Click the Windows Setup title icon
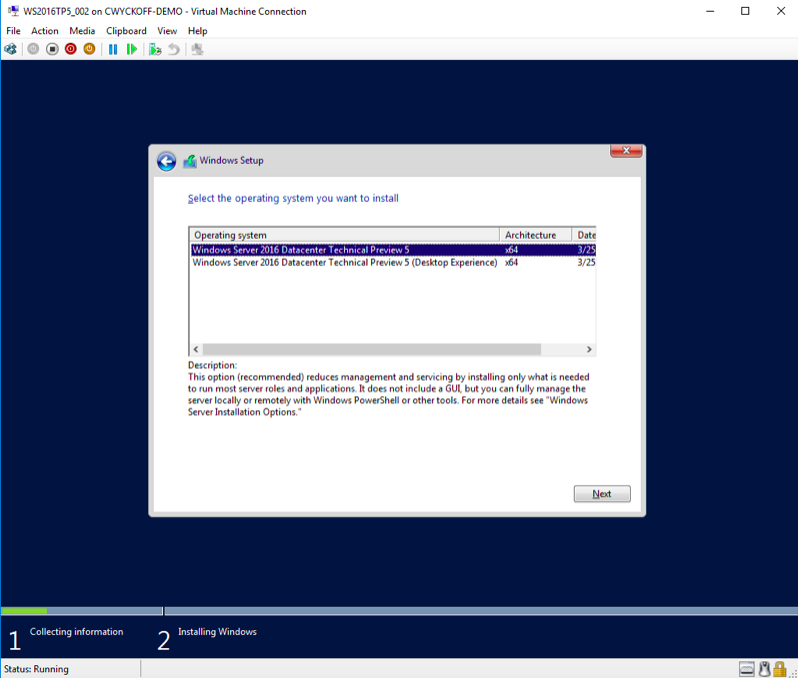 (190, 161)
